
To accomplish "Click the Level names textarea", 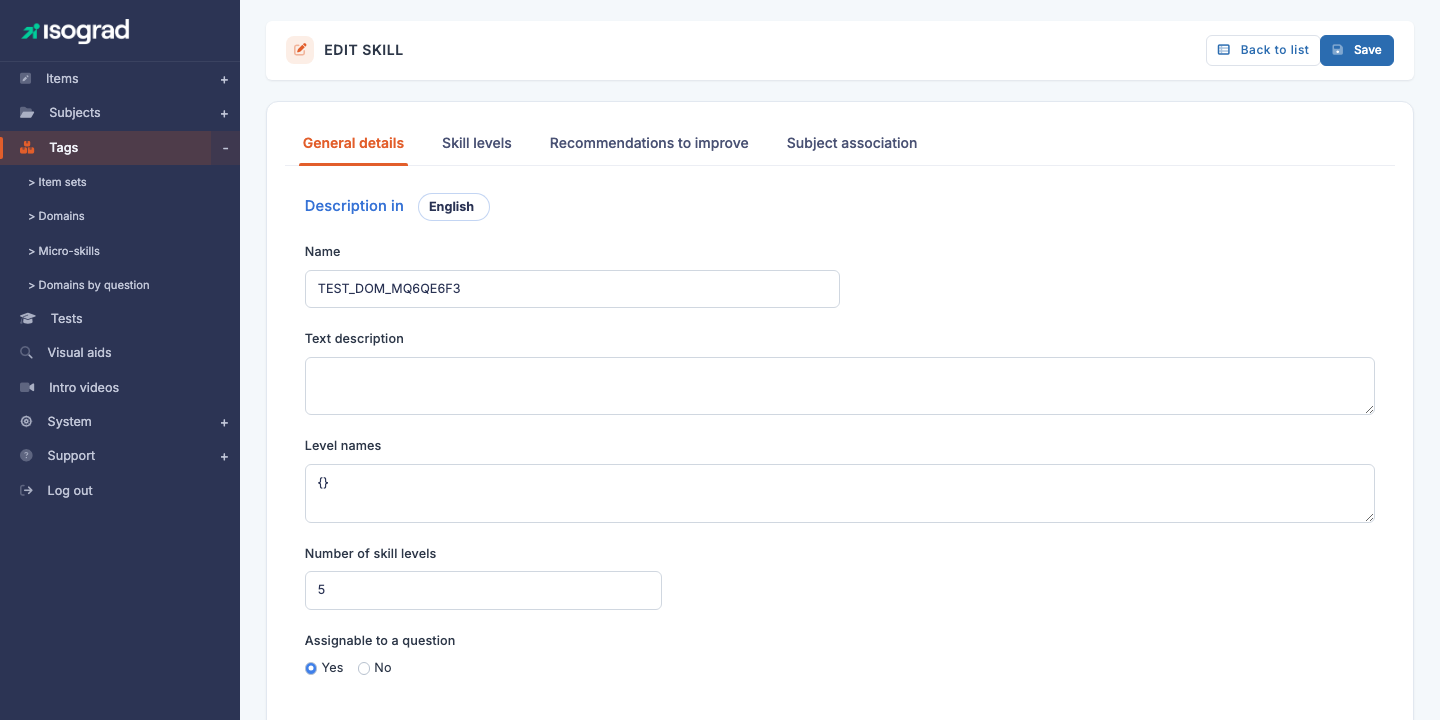I will tap(840, 493).
